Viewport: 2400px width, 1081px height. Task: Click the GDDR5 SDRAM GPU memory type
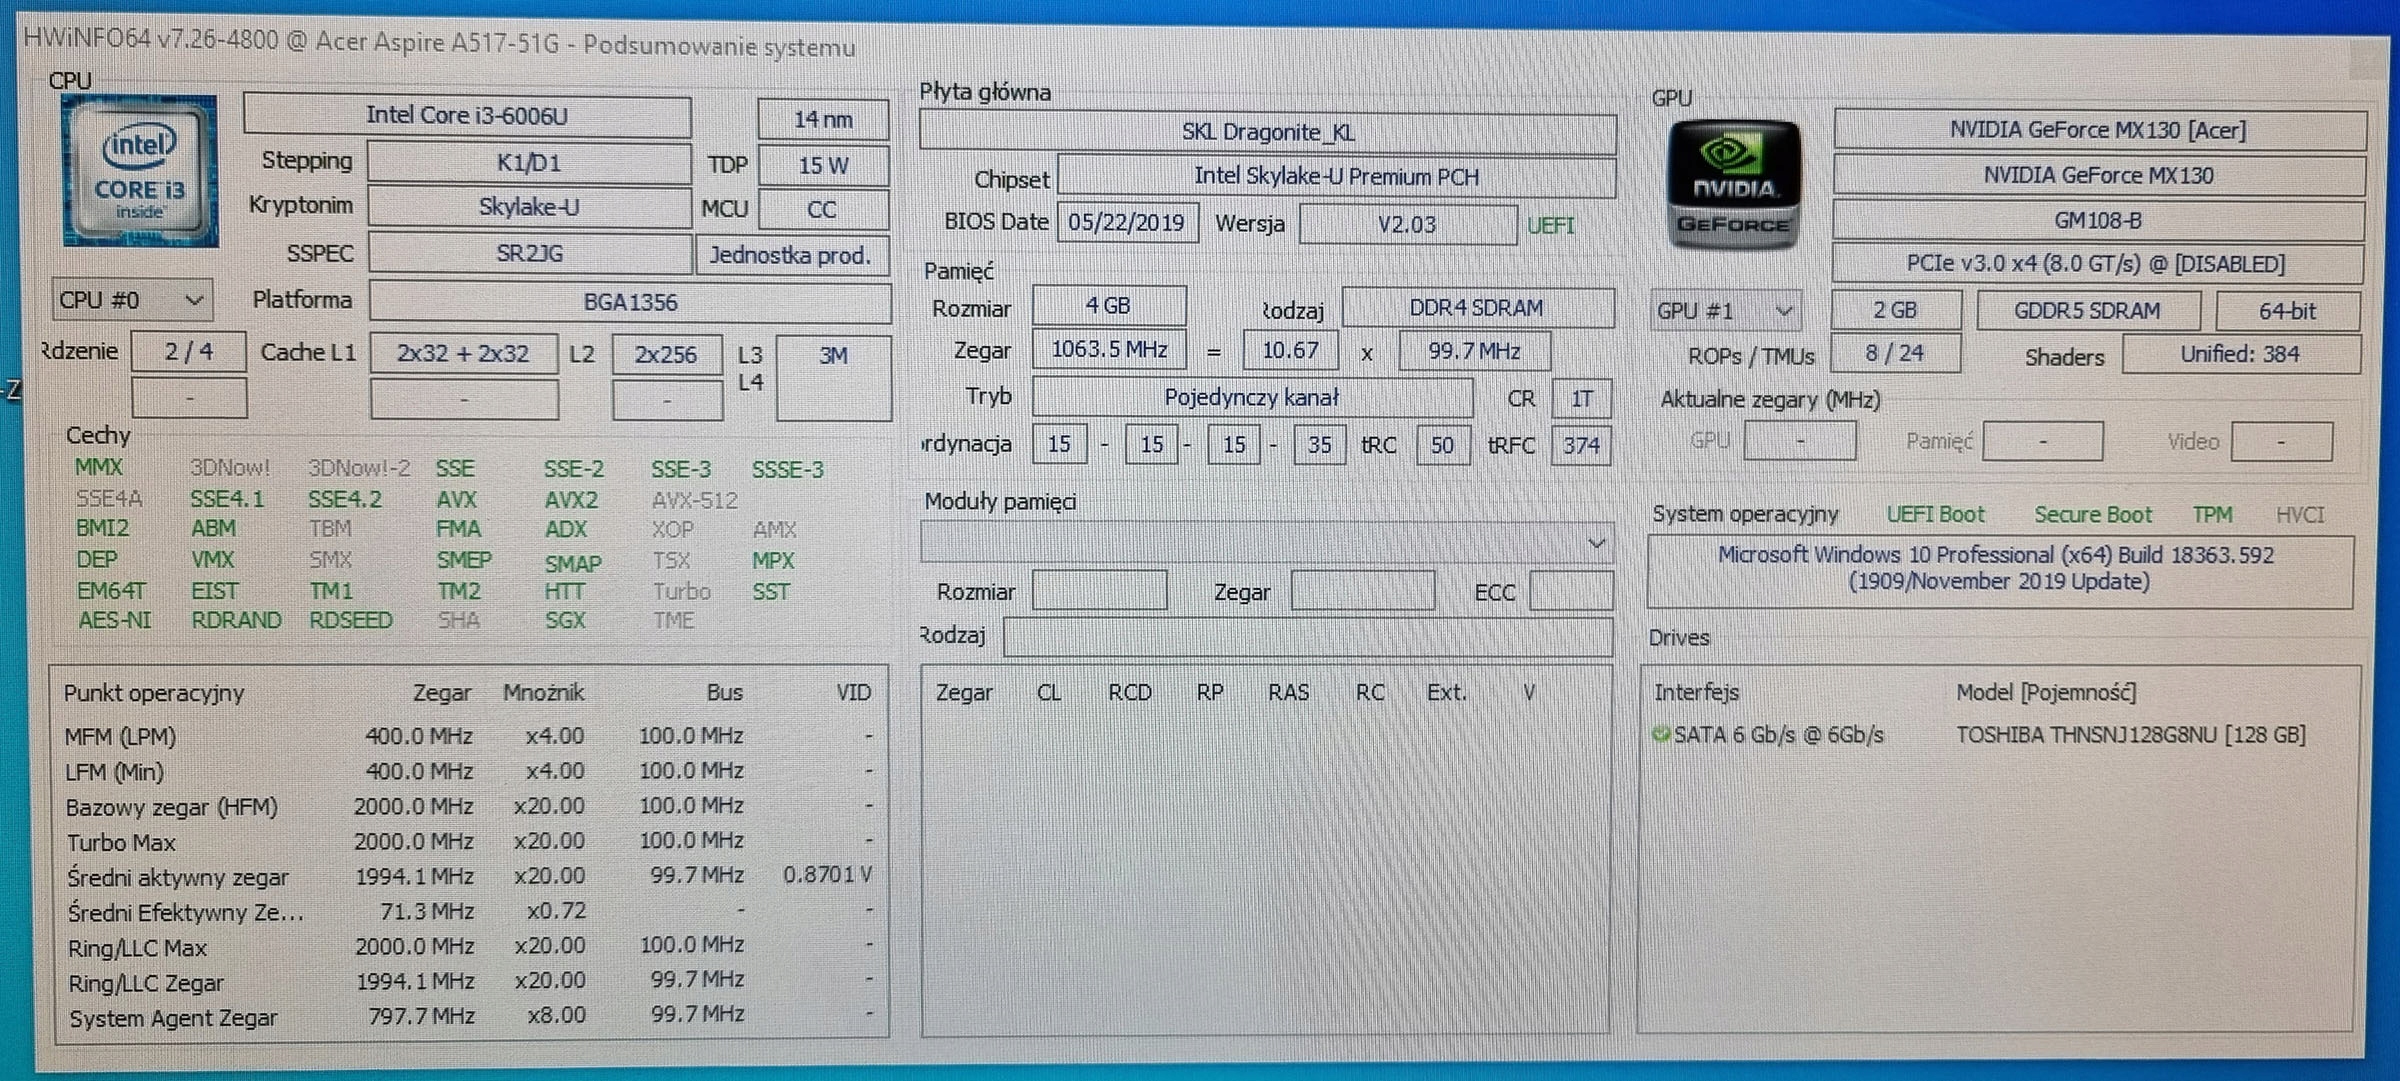2088,311
